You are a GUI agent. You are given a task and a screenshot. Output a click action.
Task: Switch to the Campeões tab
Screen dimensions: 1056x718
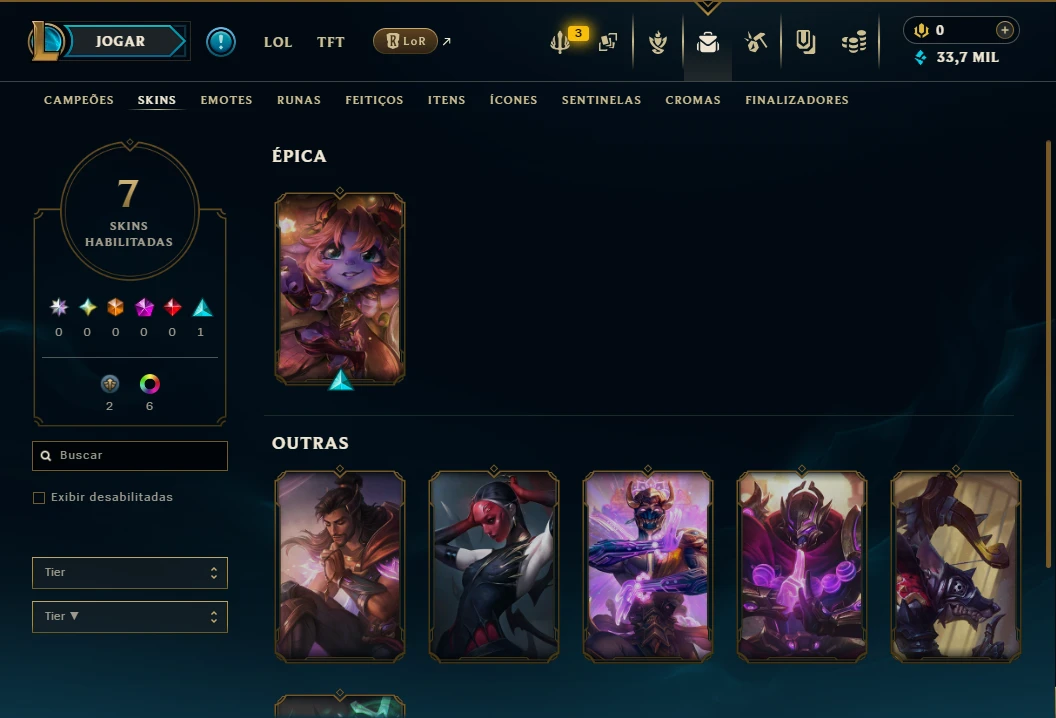[x=79, y=100]
